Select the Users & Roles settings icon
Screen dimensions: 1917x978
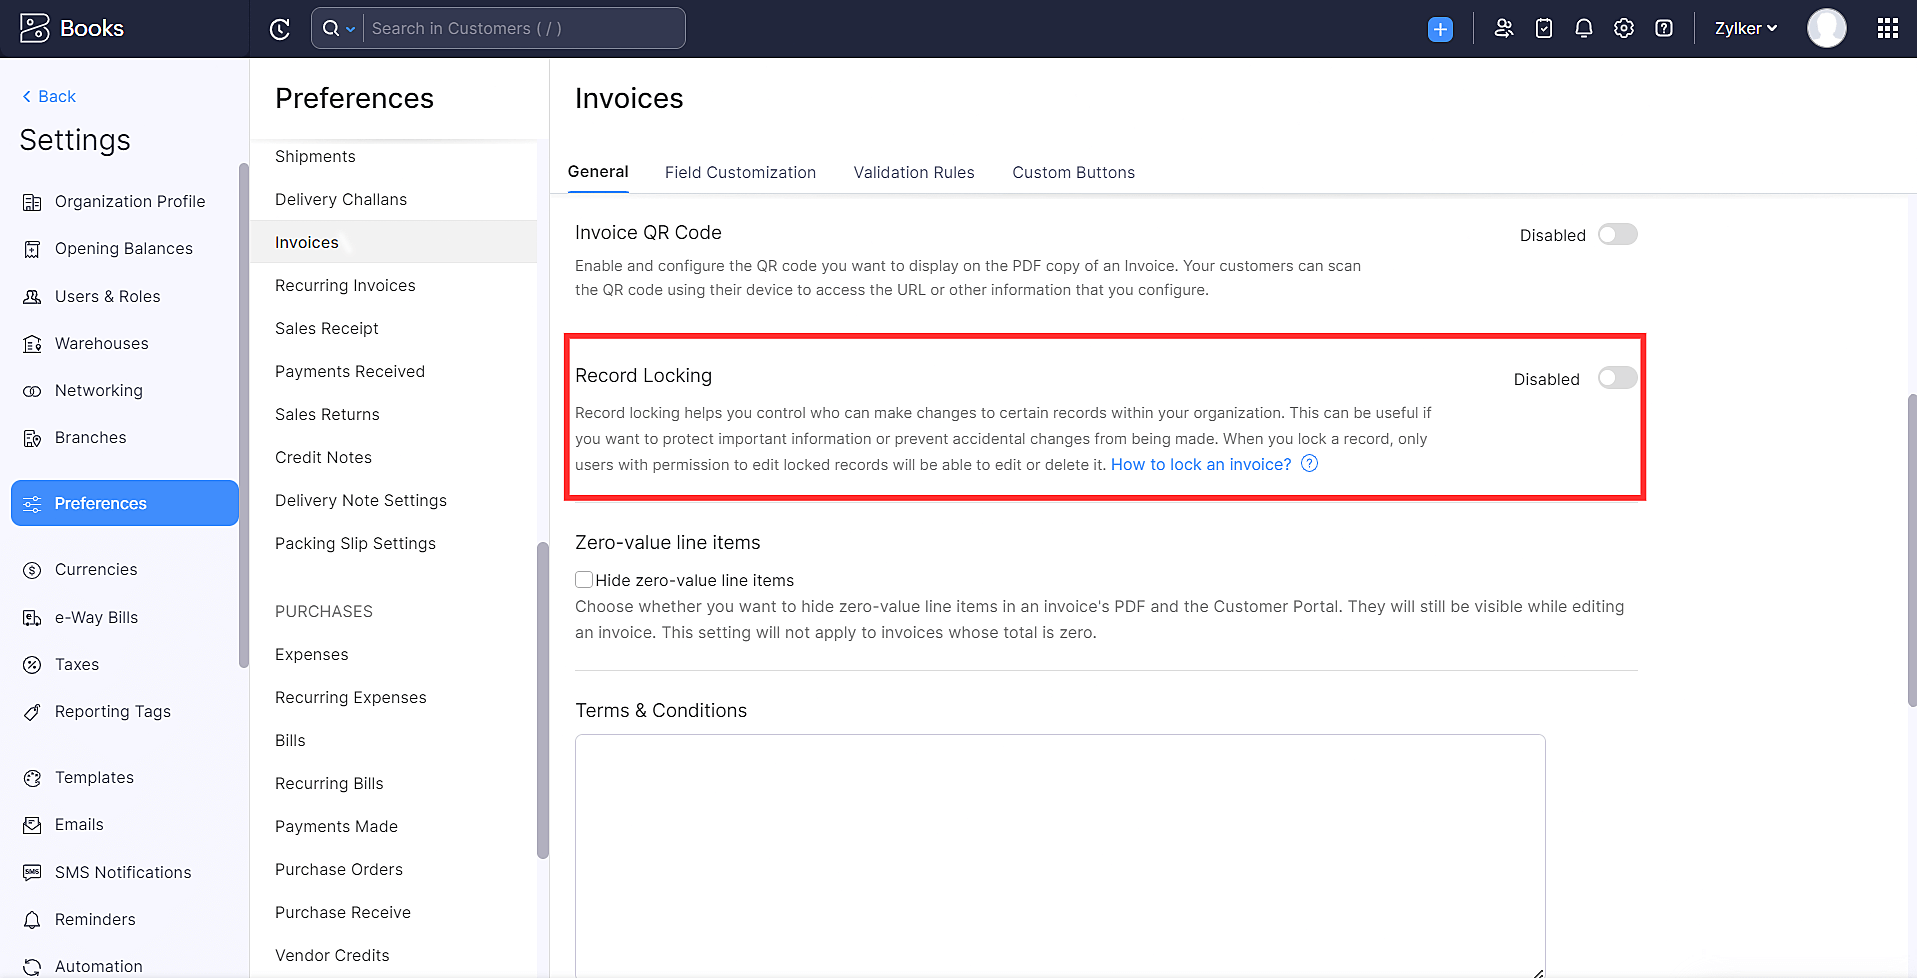33,296
